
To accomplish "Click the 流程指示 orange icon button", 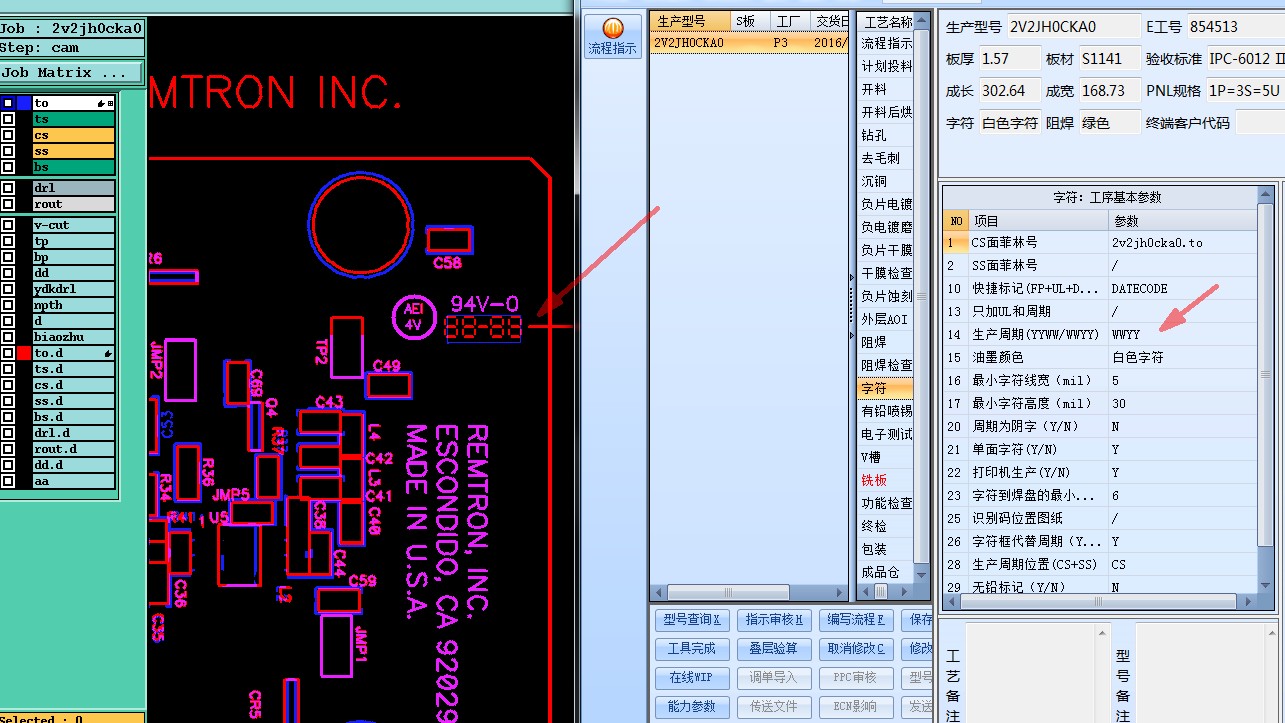I will tap(613, 36).
